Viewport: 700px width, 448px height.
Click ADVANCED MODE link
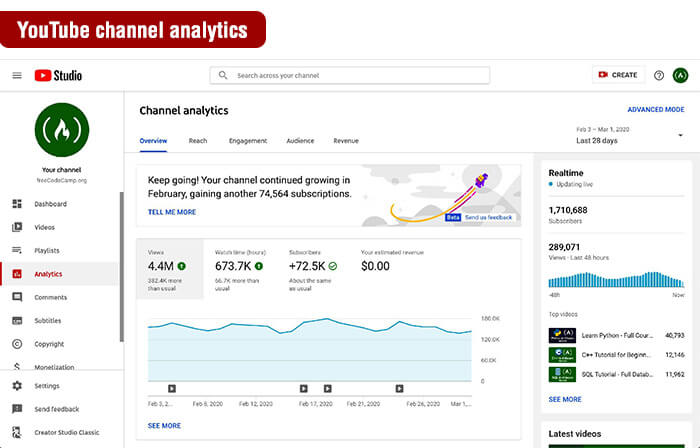pos(656,109)
